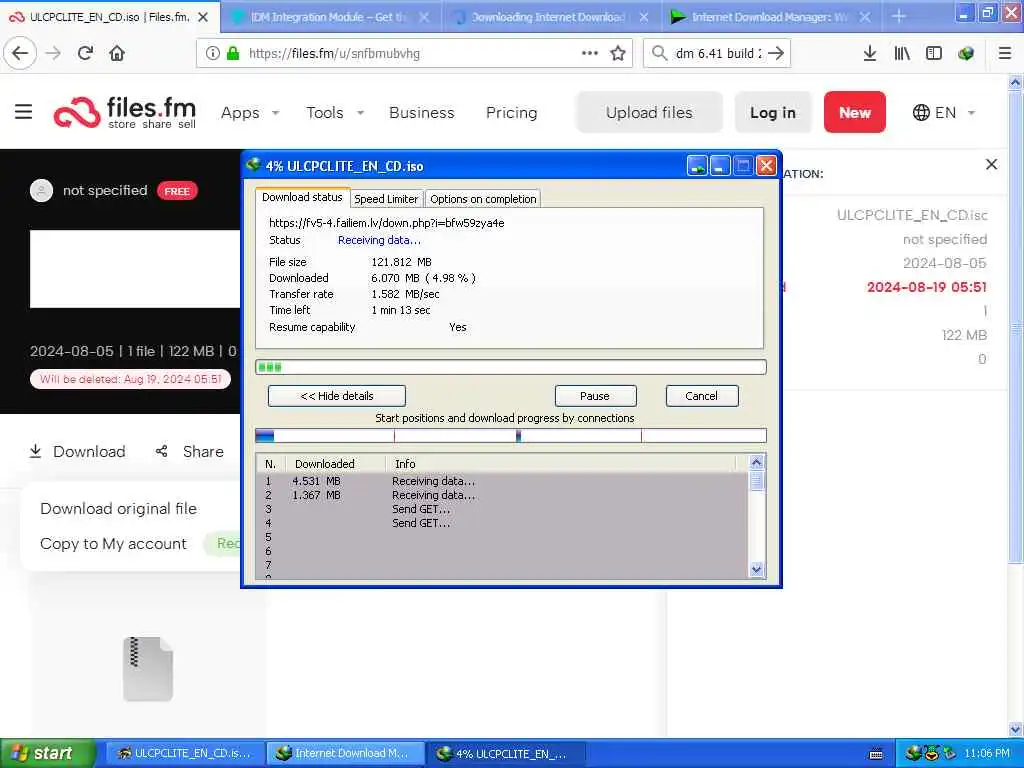
Task: Click the connections list scrollbar up arrow
Action: click(756, 462)
